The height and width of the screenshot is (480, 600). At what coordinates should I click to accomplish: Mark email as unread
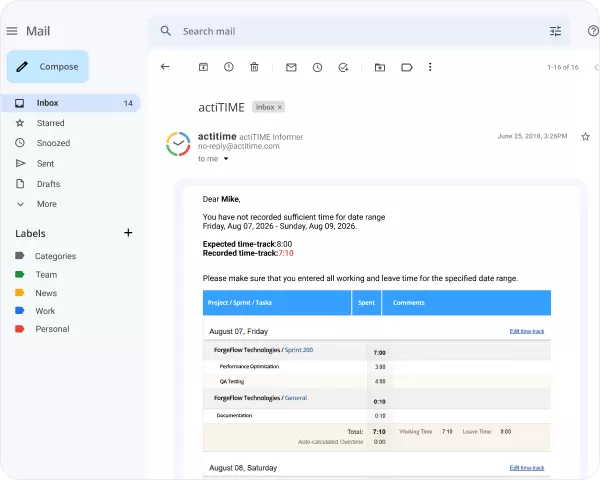point(291,67)
